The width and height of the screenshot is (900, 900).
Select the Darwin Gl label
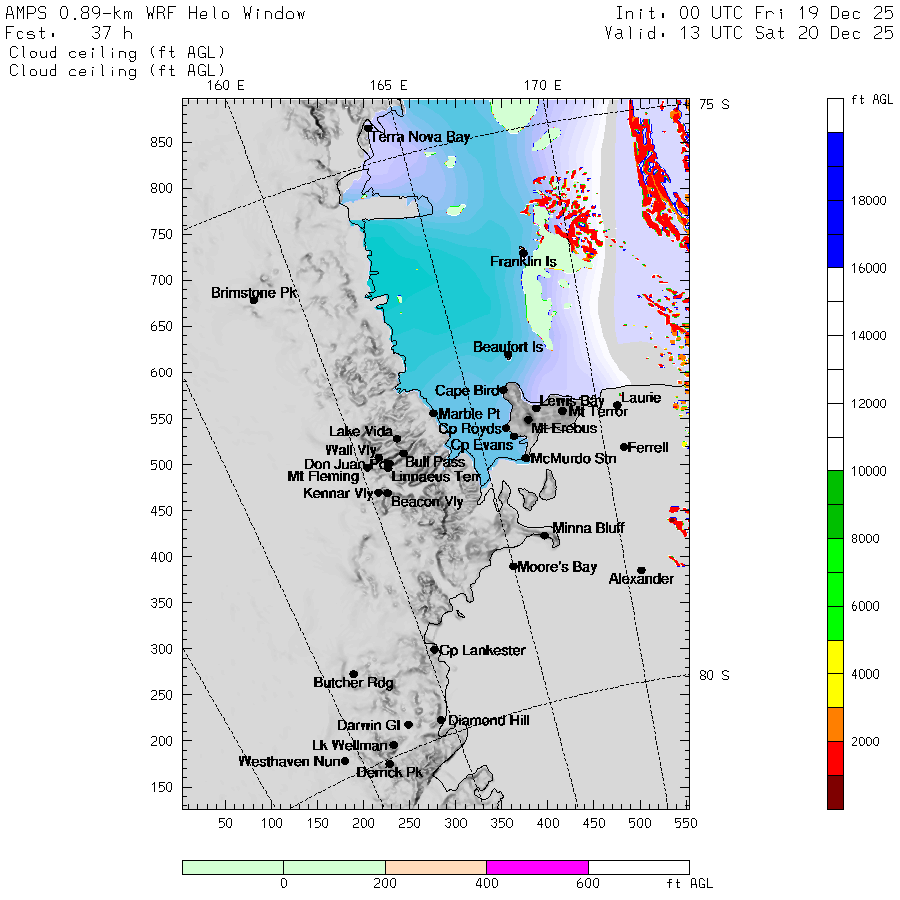pos(368,726)
